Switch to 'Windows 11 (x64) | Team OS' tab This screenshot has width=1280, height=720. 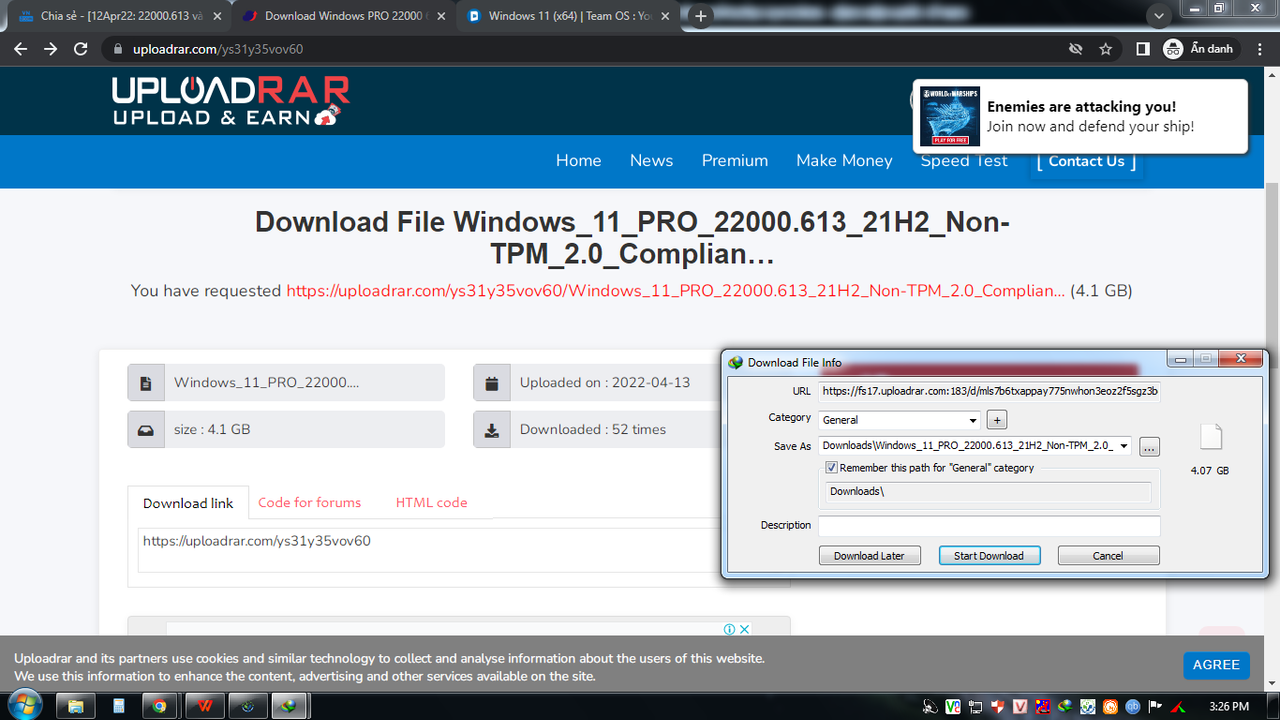570,16
